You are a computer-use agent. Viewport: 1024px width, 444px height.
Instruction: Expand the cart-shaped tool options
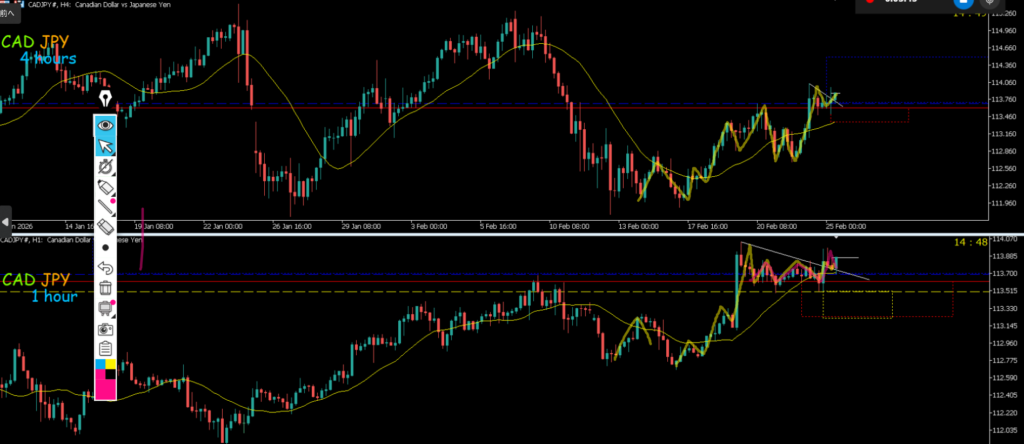click(x=106, y=307)
